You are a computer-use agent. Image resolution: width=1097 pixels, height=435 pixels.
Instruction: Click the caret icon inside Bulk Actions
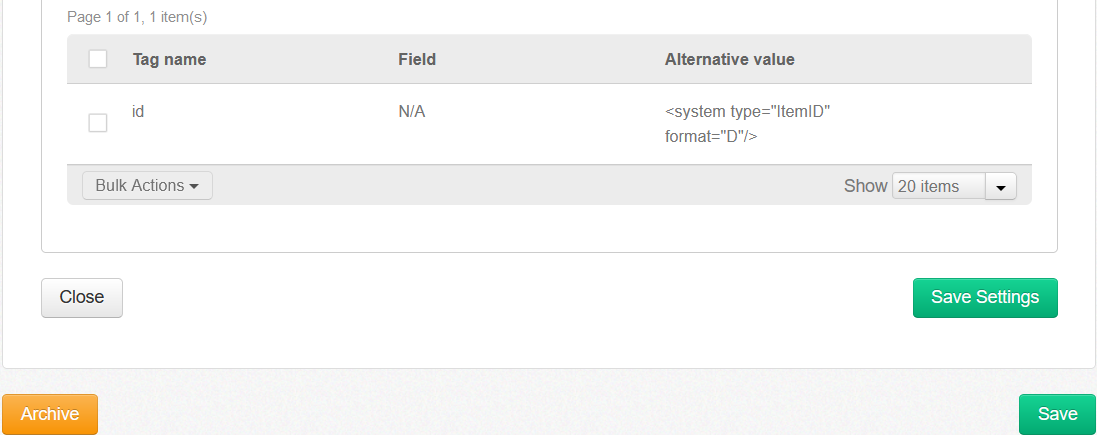pos(194,187)
